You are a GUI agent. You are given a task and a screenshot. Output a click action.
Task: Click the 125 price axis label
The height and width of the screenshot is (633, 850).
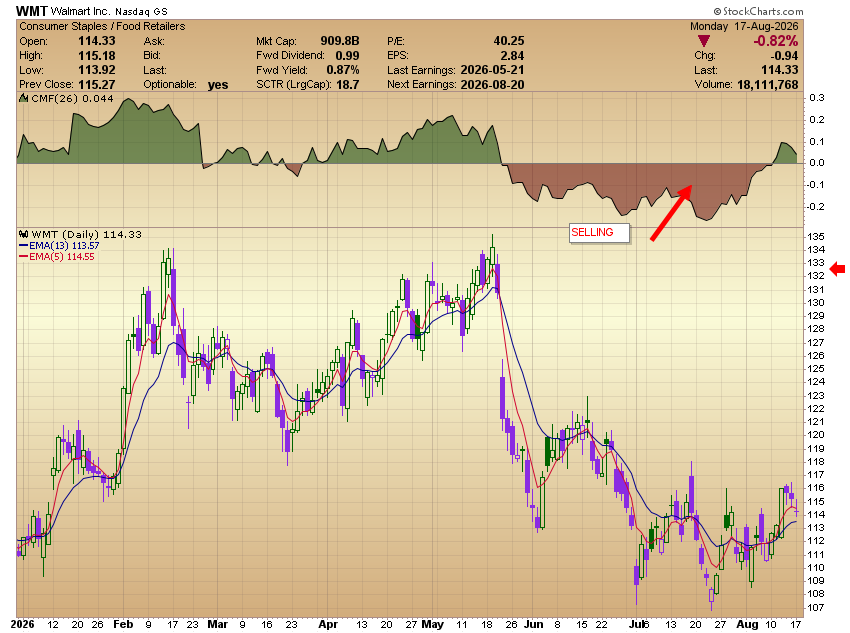(816, 369)
